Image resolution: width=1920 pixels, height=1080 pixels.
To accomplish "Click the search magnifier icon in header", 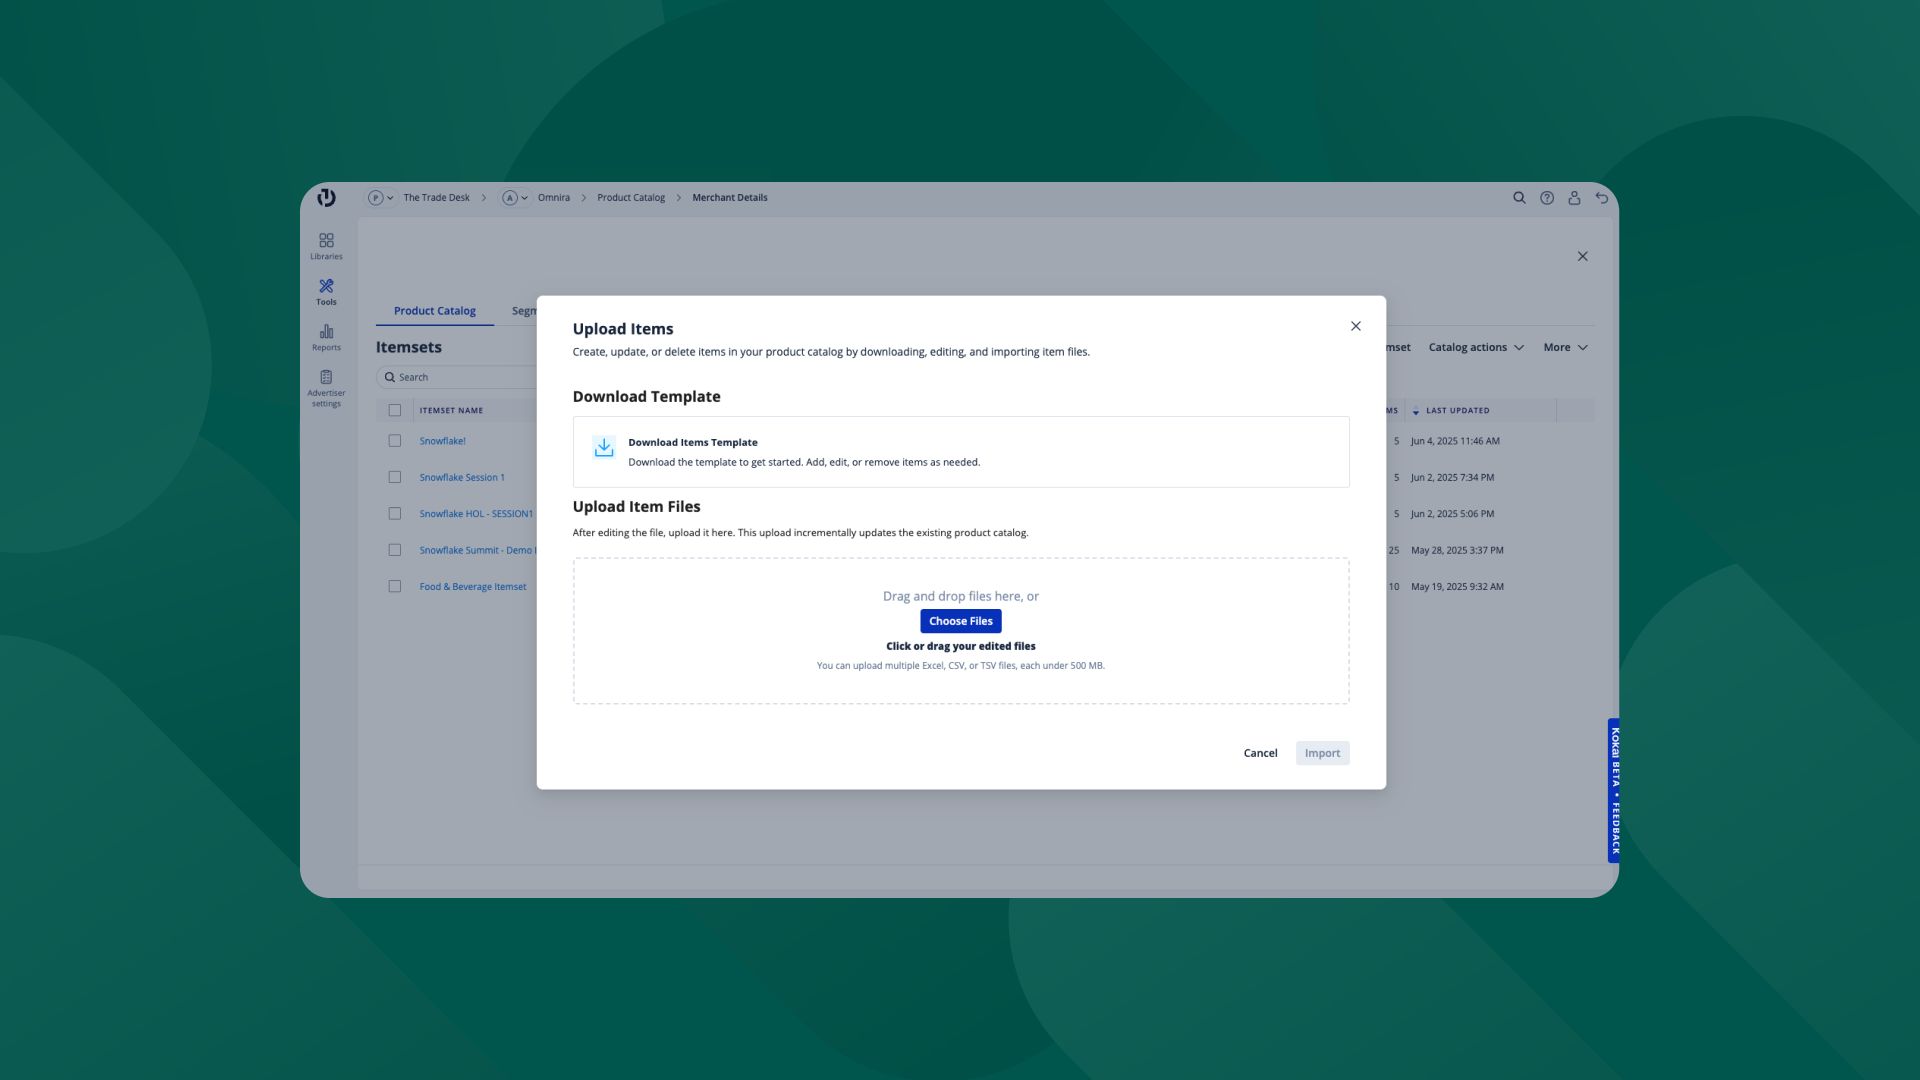I will coord(1519,198).
